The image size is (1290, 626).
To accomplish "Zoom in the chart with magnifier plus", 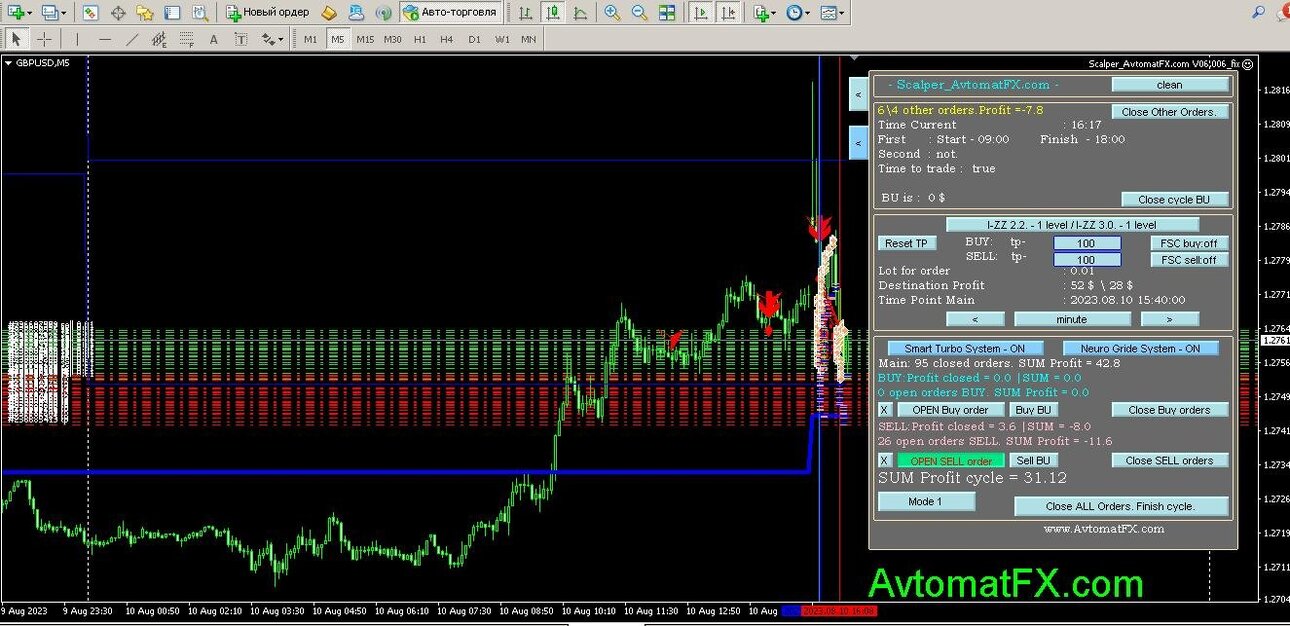I will [612, 13].
